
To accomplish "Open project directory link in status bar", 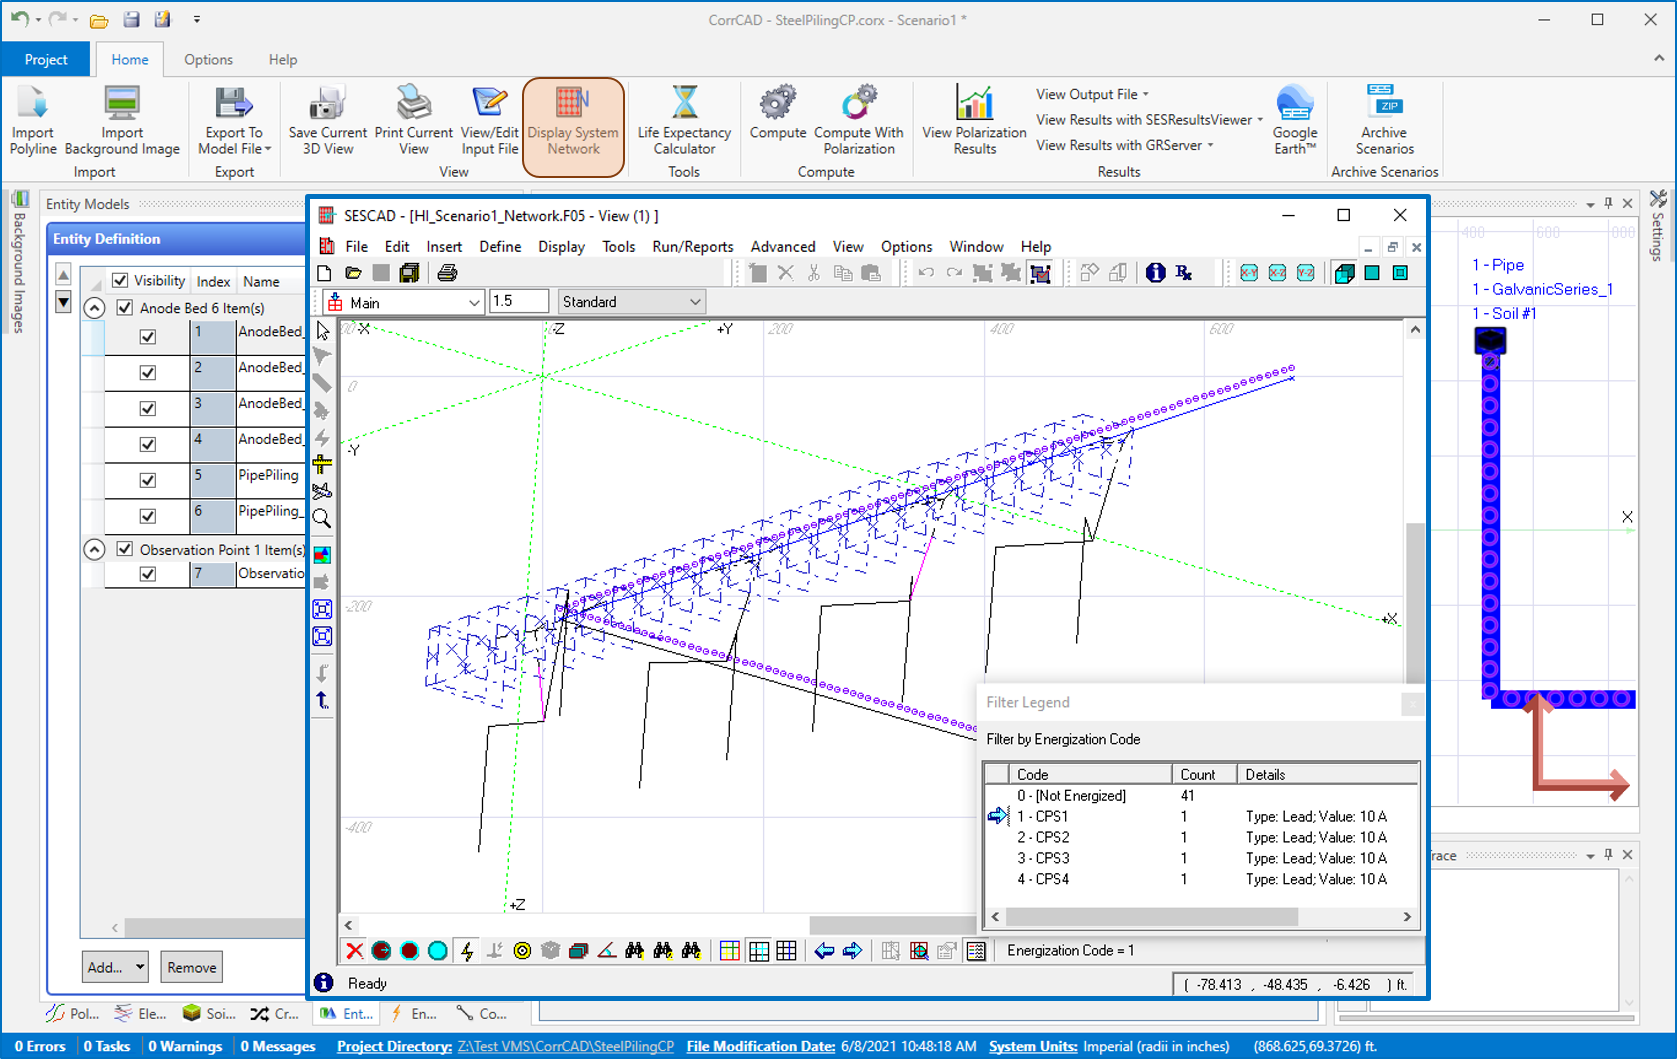I will point(566,1046).
